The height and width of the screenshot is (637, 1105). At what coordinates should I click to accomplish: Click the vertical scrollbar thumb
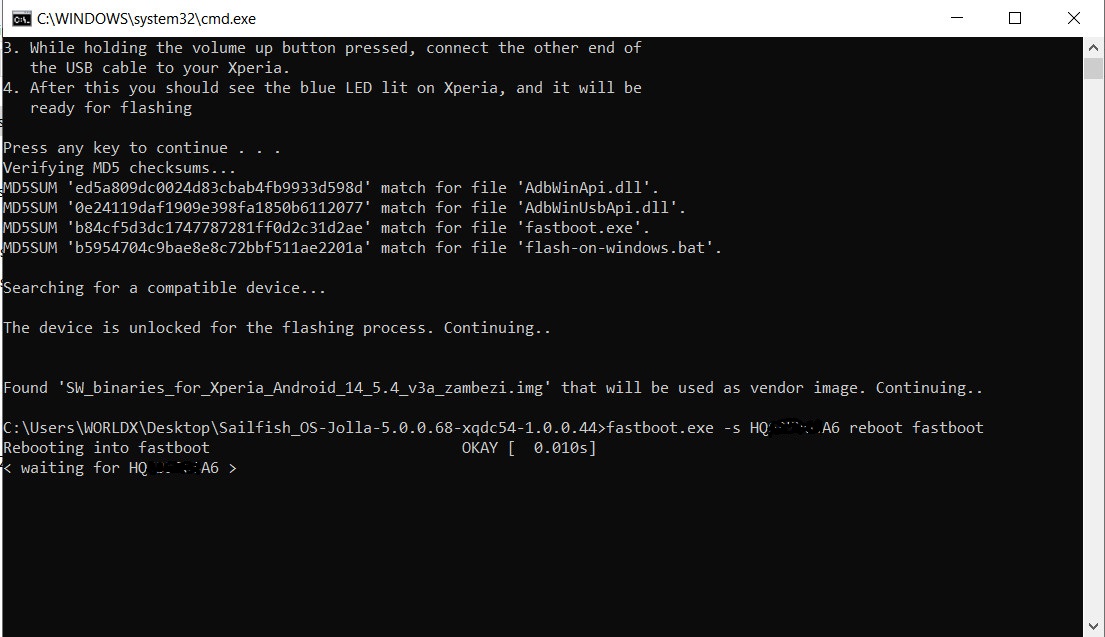click(1093, 69)
